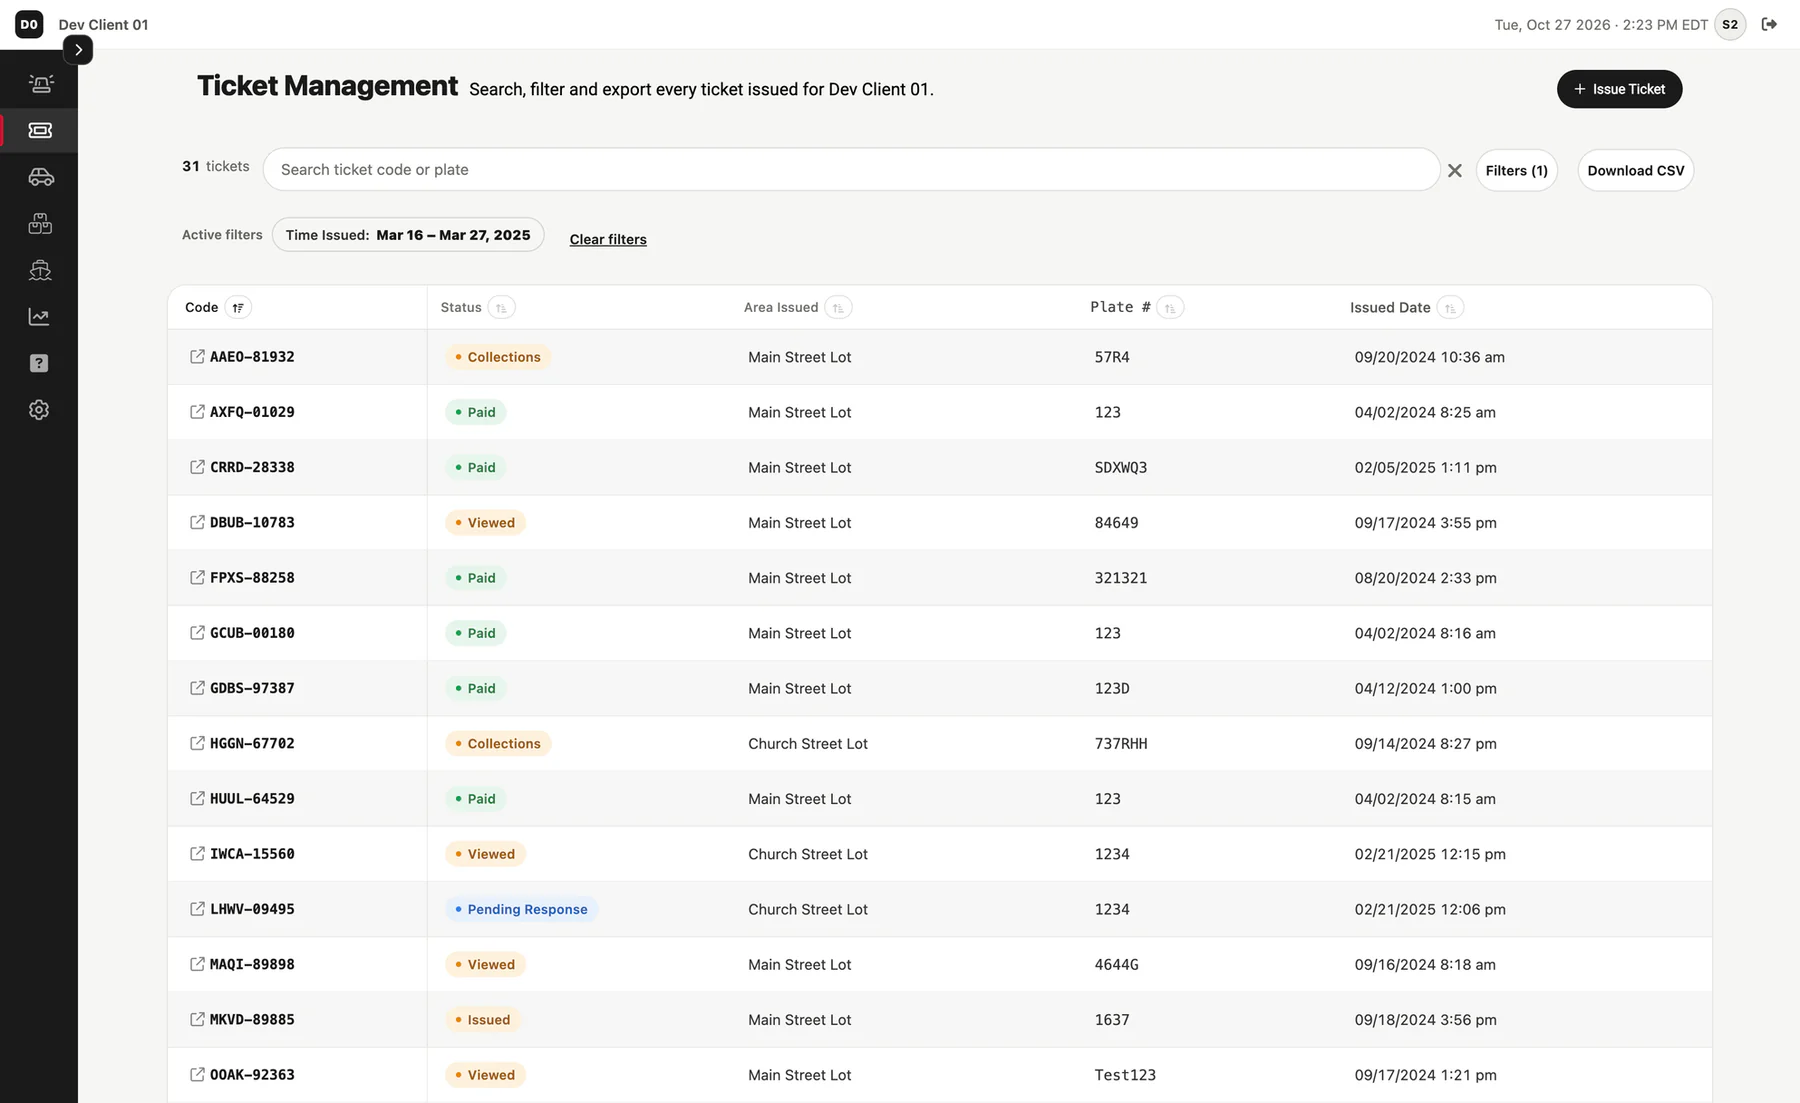Image resolution: width=1800 pixels, height=1103 pixels.
Task: Click Dev Client 01 header name
Action: pyautogui.click(x=103, y=24)
